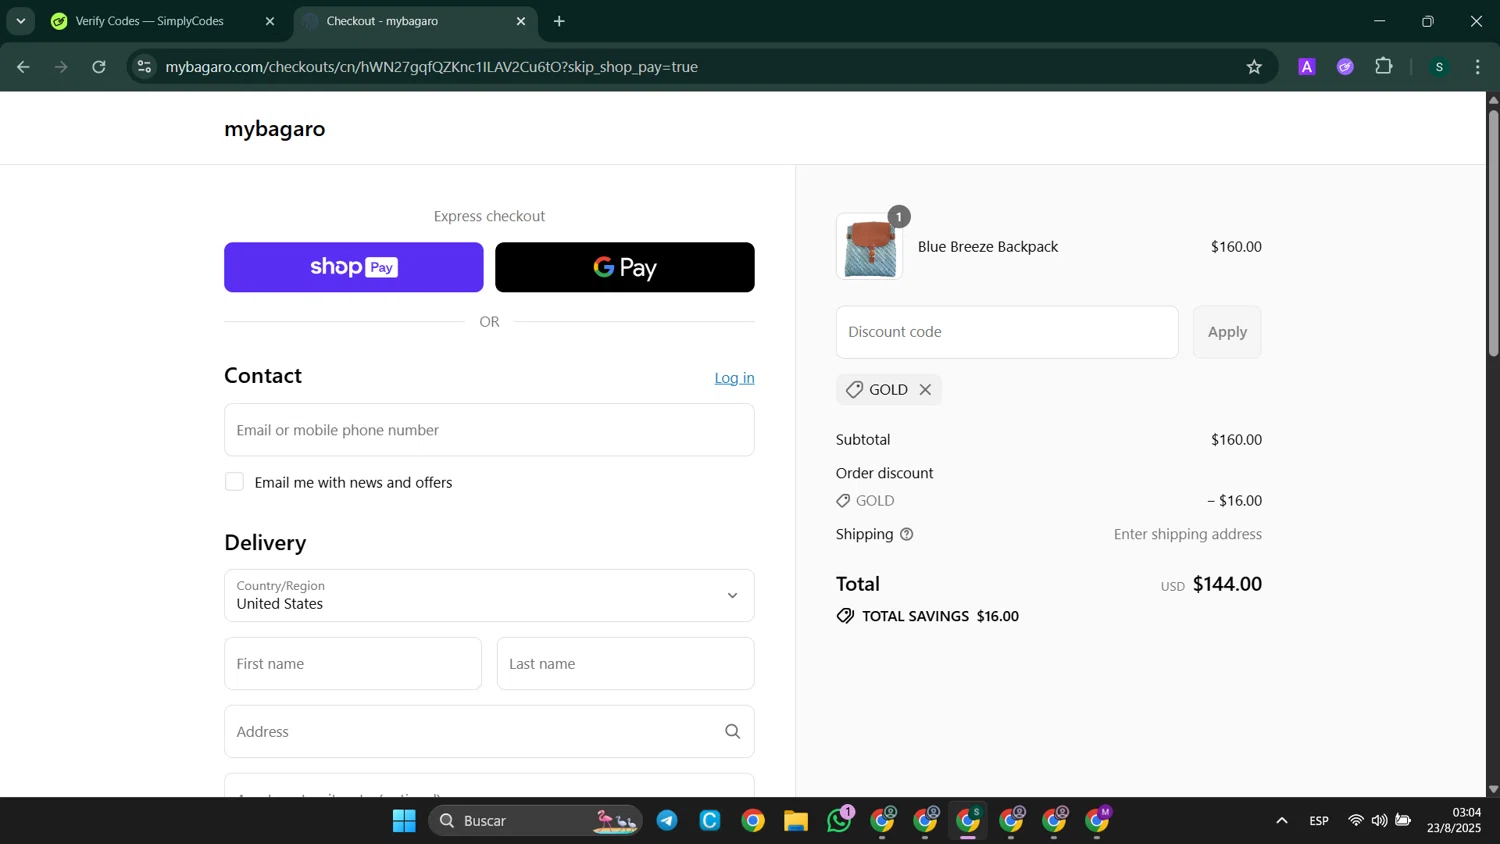
Task: Open Wi-Fi network settings icon
Action: pos(1355,821)
